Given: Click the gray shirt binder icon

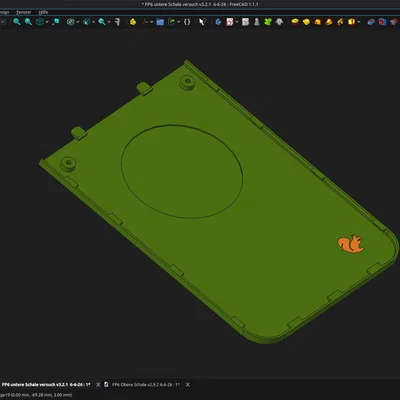Looking at the screenshot, I should point(279,22).
